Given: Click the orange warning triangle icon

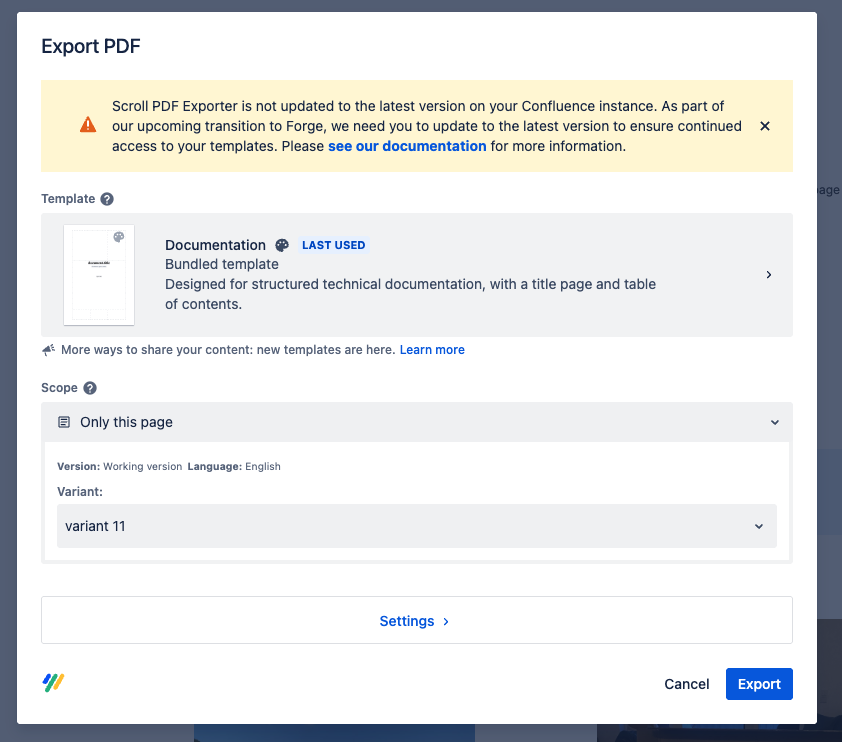Looking at the screenshot, I should 89,126.
